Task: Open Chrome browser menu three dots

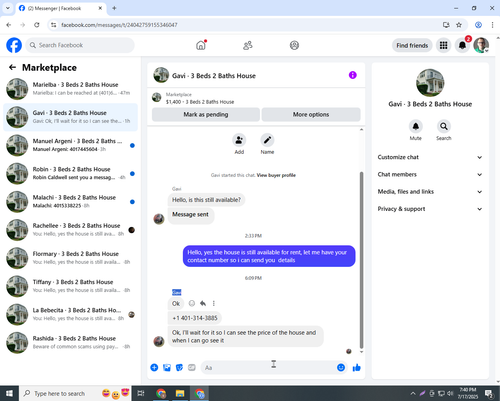Action: pyautogui.click(x=492, y=25)
